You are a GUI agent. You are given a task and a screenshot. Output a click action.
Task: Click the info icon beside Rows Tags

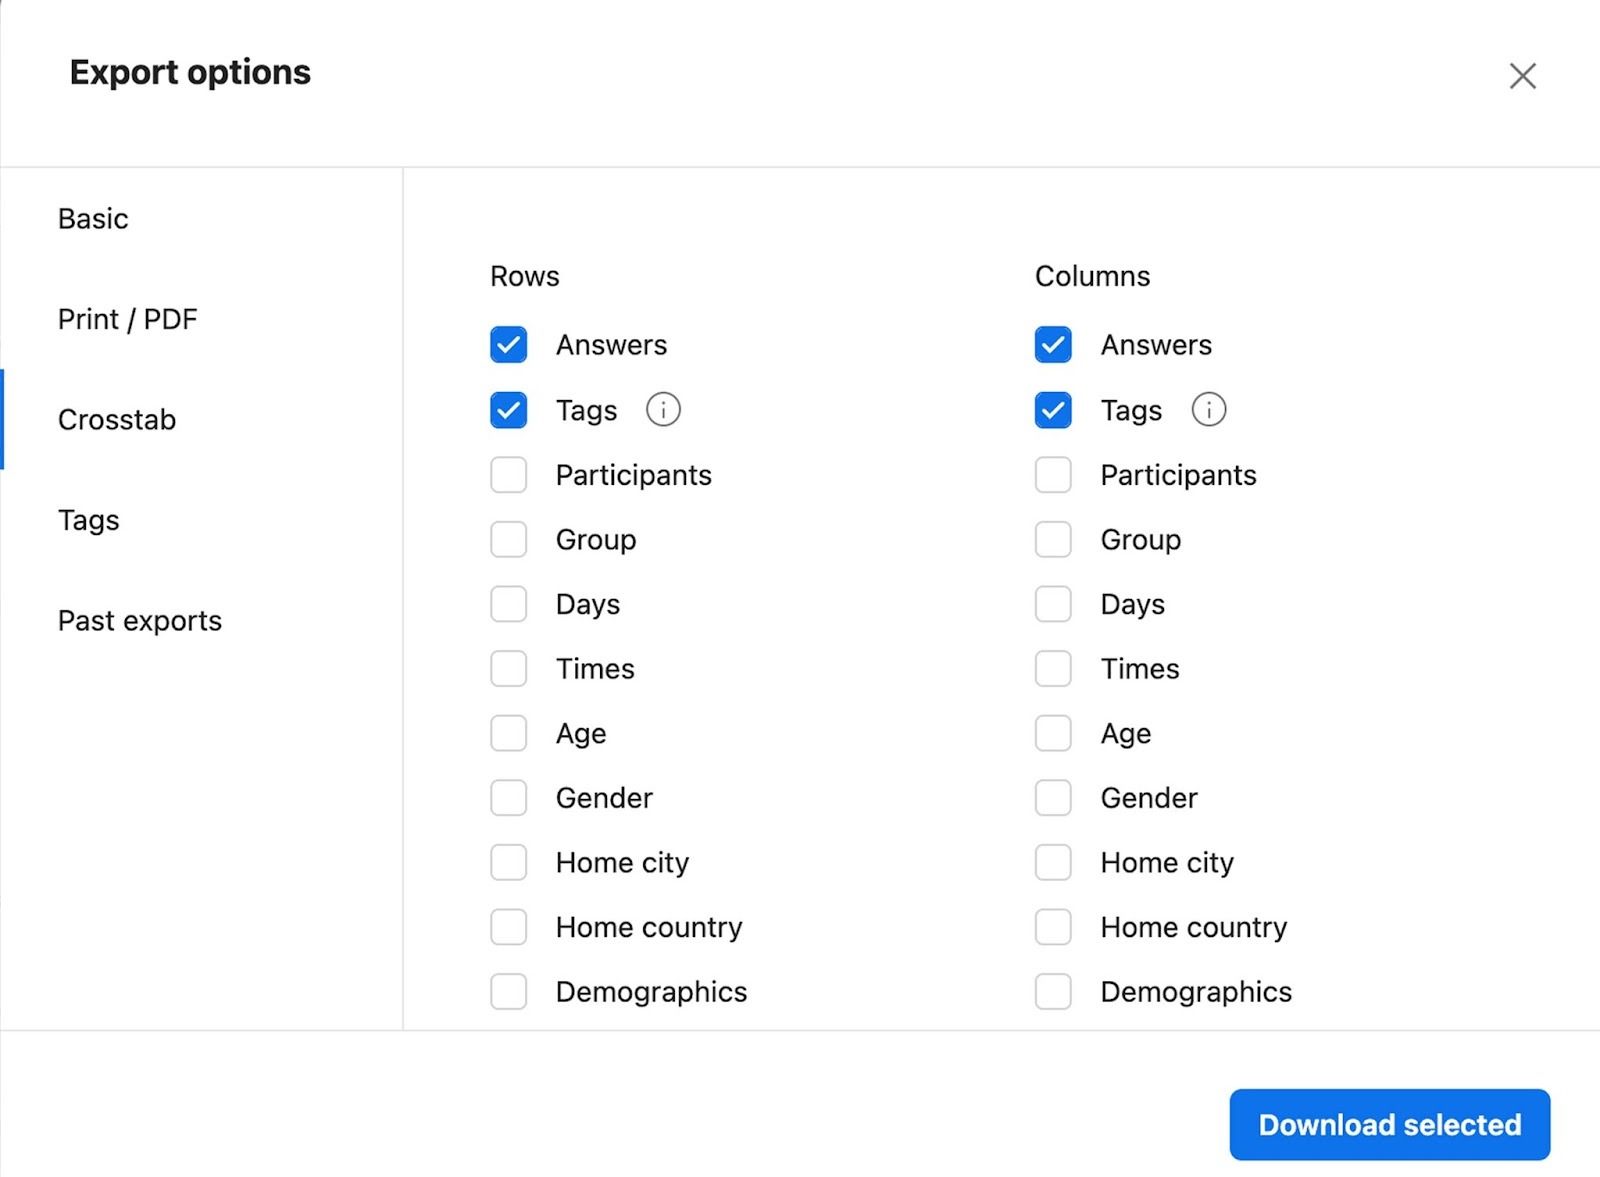663,410
